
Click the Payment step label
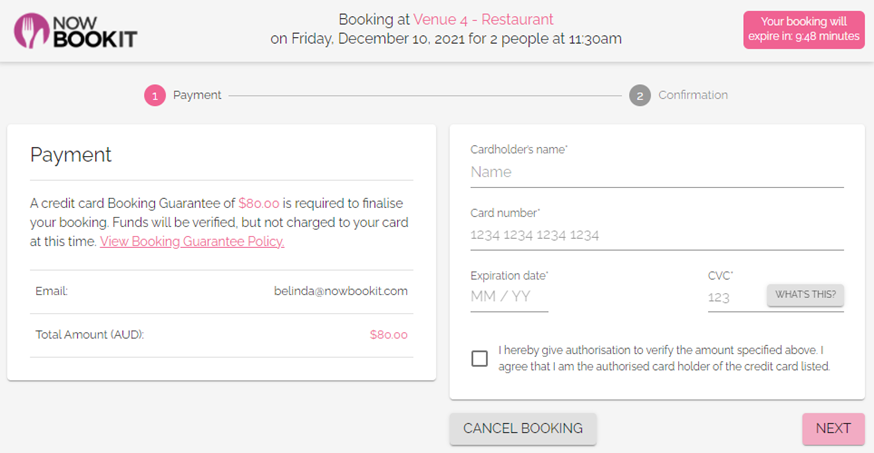[x=197, y=95]
